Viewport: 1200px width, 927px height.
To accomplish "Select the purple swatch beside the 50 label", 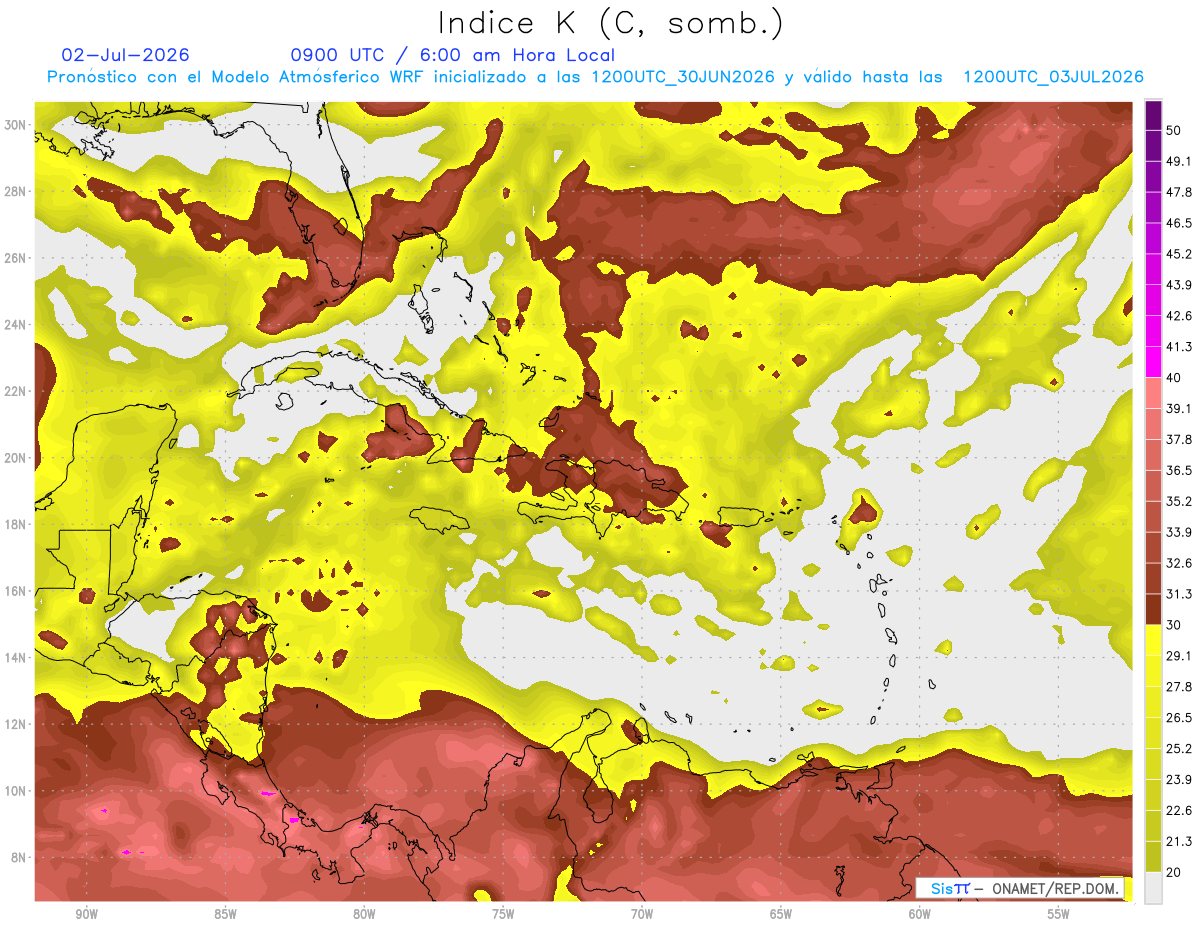I will (x=1153, y=115).
